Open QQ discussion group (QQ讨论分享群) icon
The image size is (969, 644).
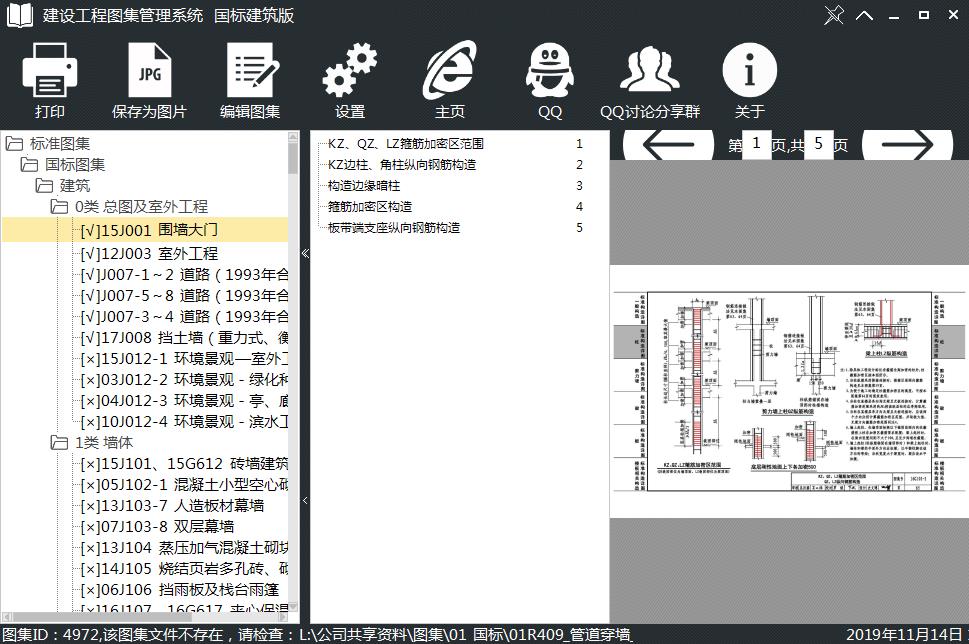[x=650, y=70]
